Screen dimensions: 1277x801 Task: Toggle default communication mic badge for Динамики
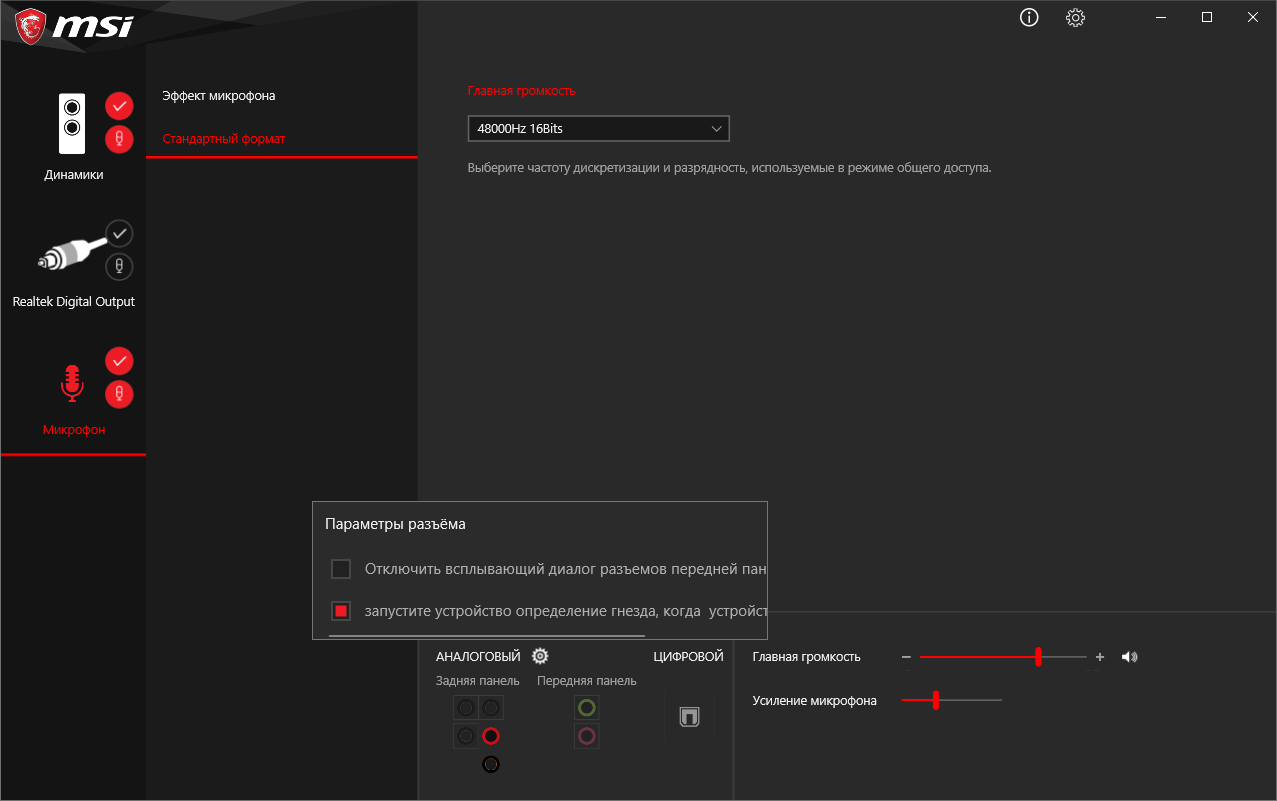tap(119, 140)
